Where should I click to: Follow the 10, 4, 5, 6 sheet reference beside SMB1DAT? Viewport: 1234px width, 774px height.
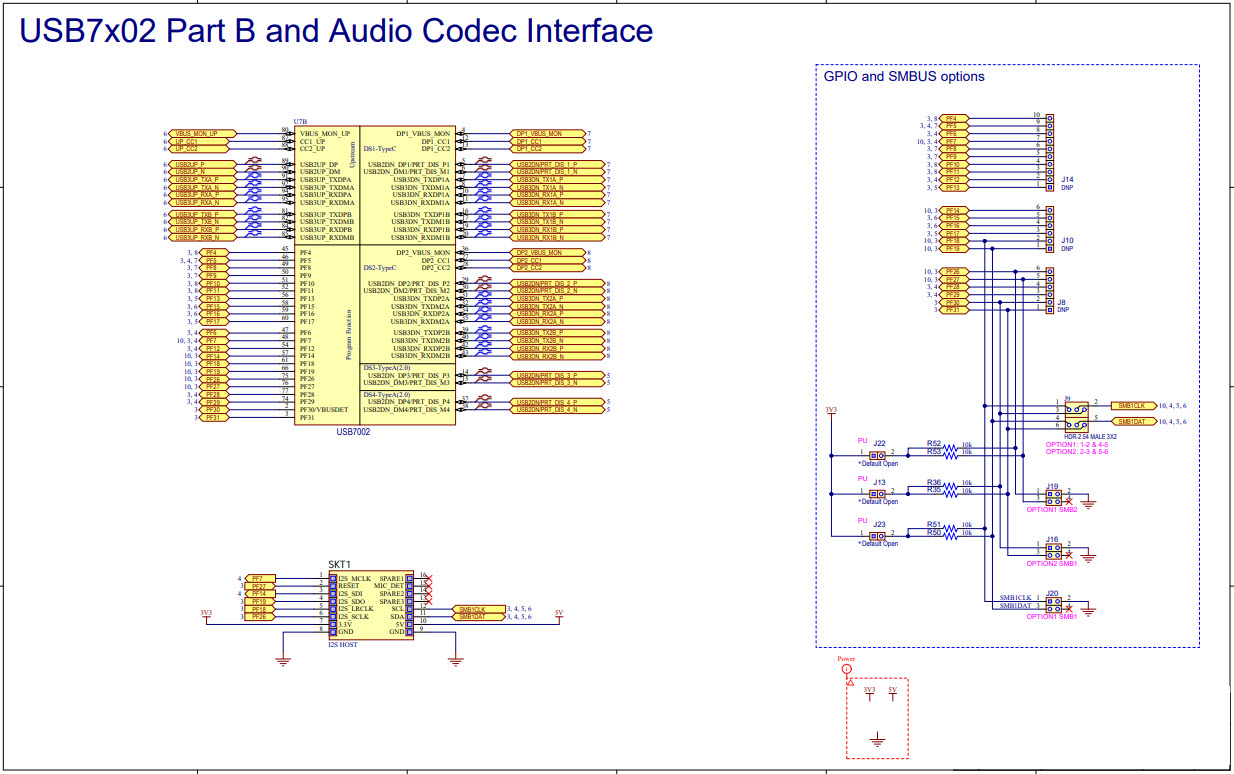pyautogui.click(x=1171, y=421)
